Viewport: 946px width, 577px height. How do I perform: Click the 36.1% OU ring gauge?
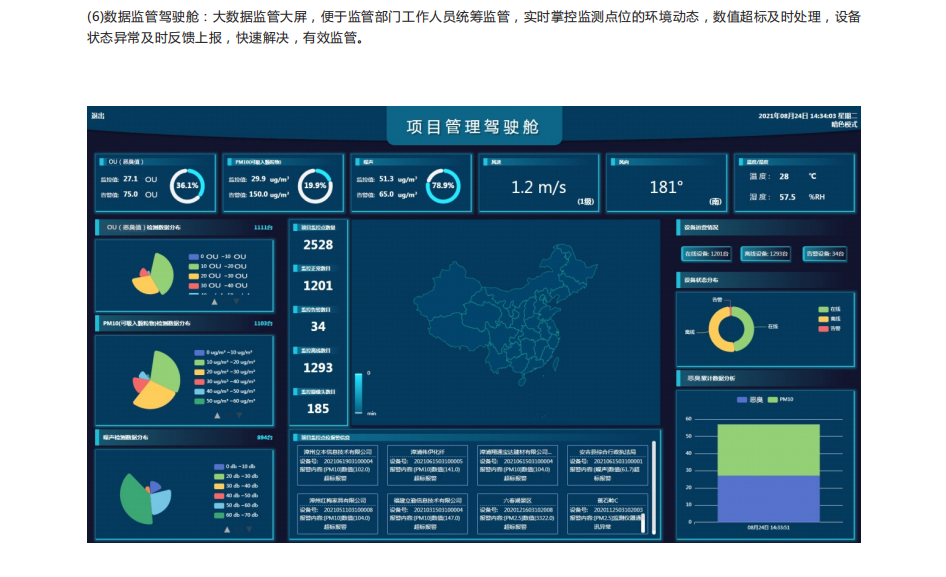[x=187, y=185]
